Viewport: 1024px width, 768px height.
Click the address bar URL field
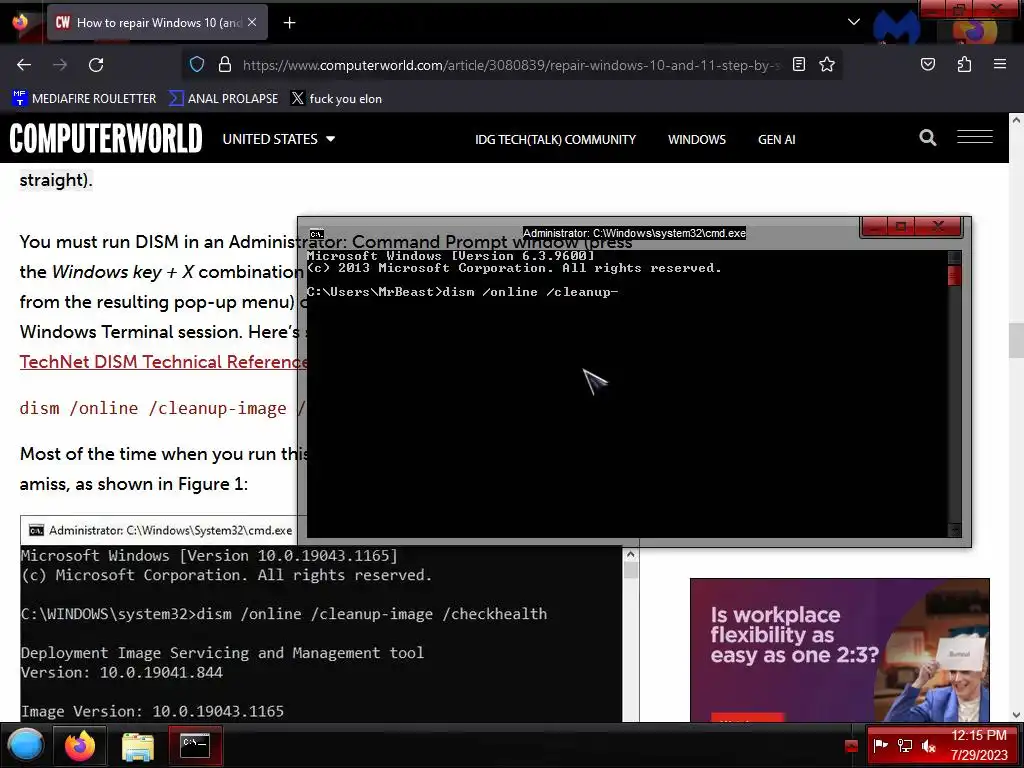click(511, 65)
